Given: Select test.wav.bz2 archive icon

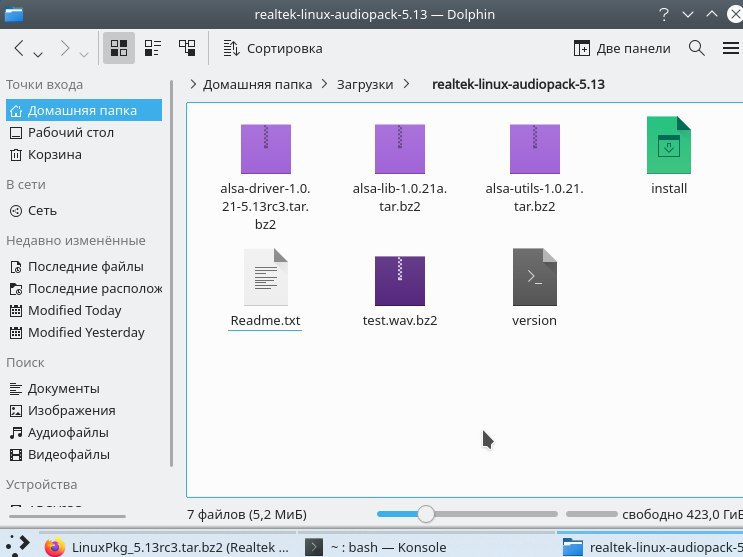Looking at the screenshot, I should pyautogui.click(x=399, y=281).
